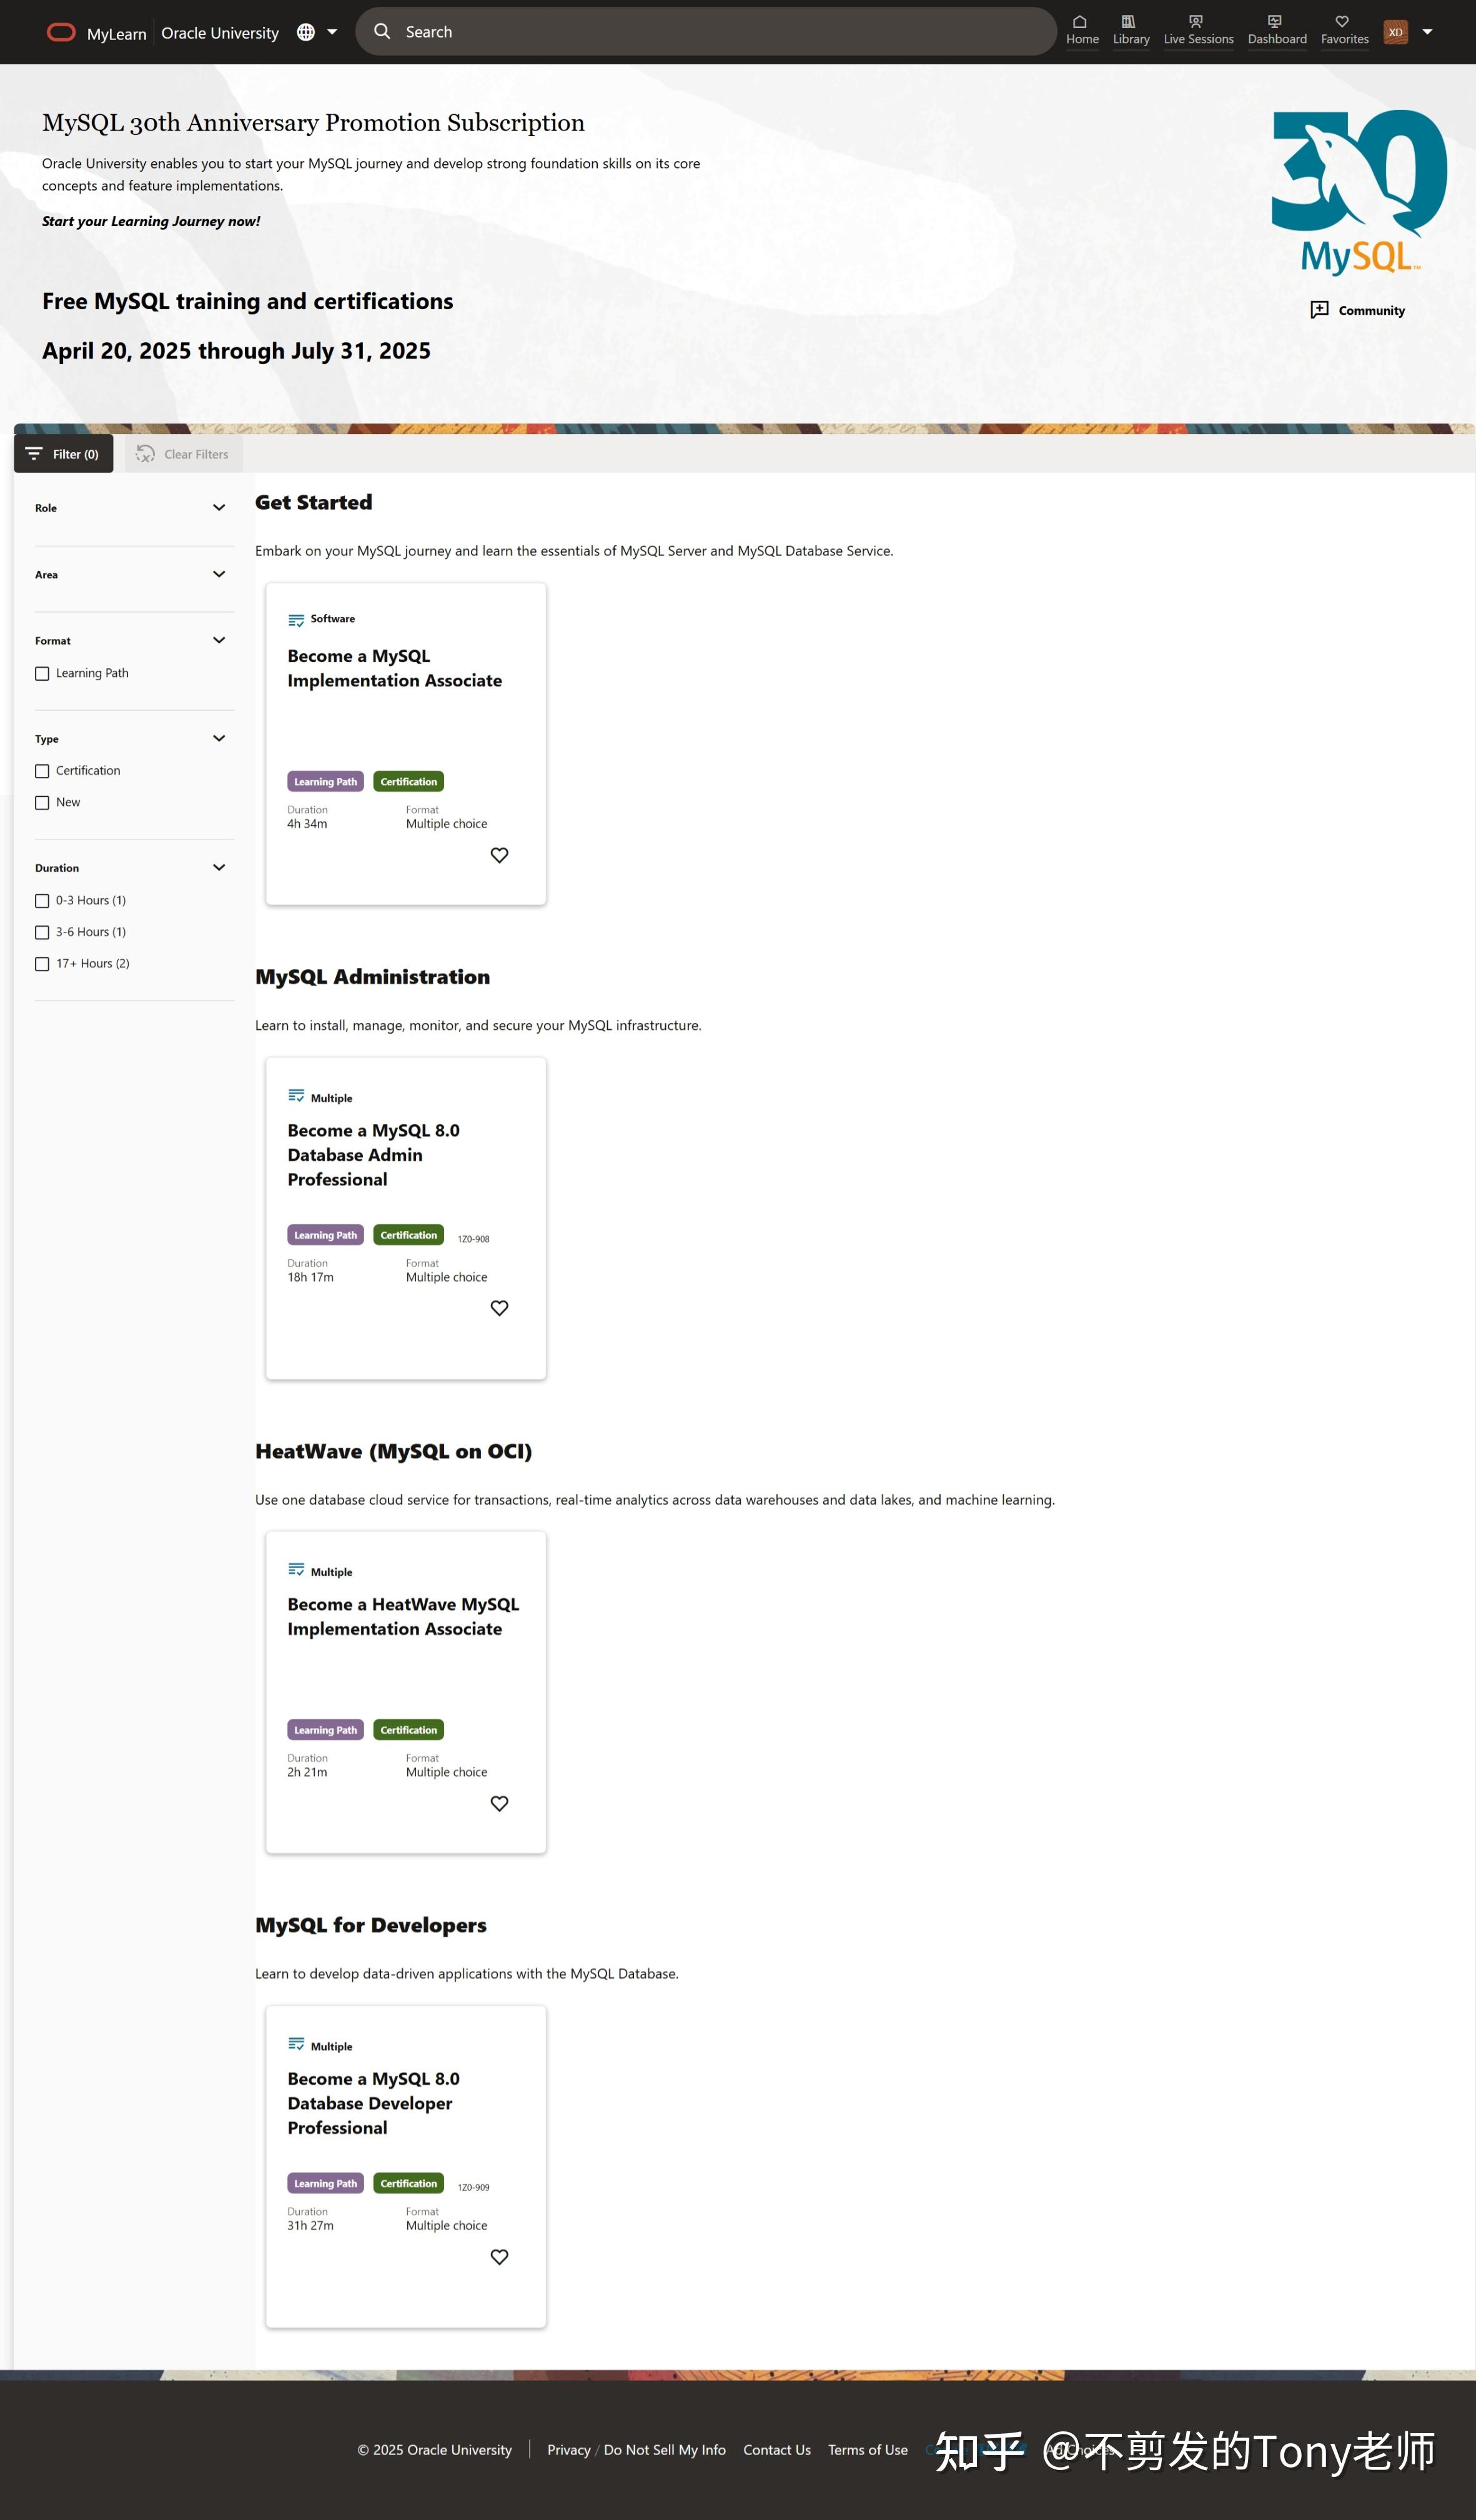The height and width of the screenshot is (2520, 1476).
Task: Check the Learning Path format filter
Action: click(x=42, y=674)
